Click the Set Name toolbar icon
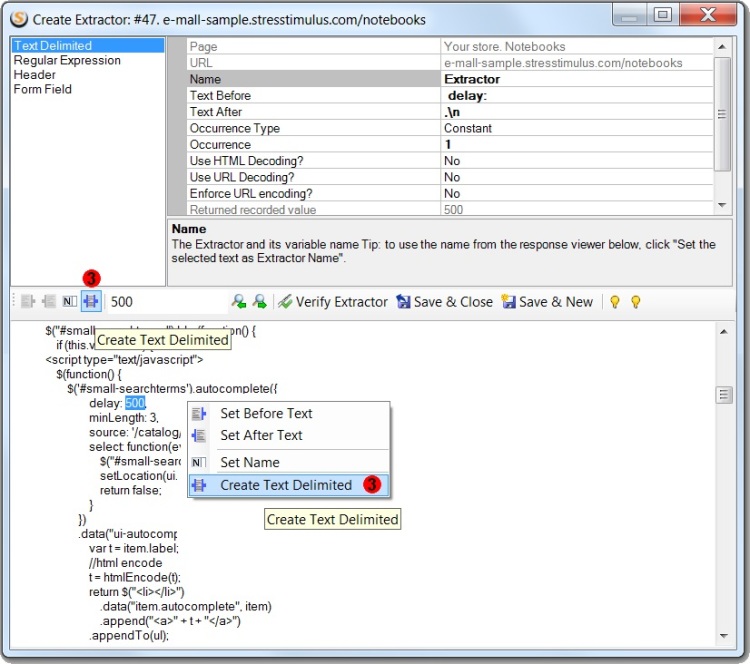This screenshot has height=664, width=750. tap(70, 301)
